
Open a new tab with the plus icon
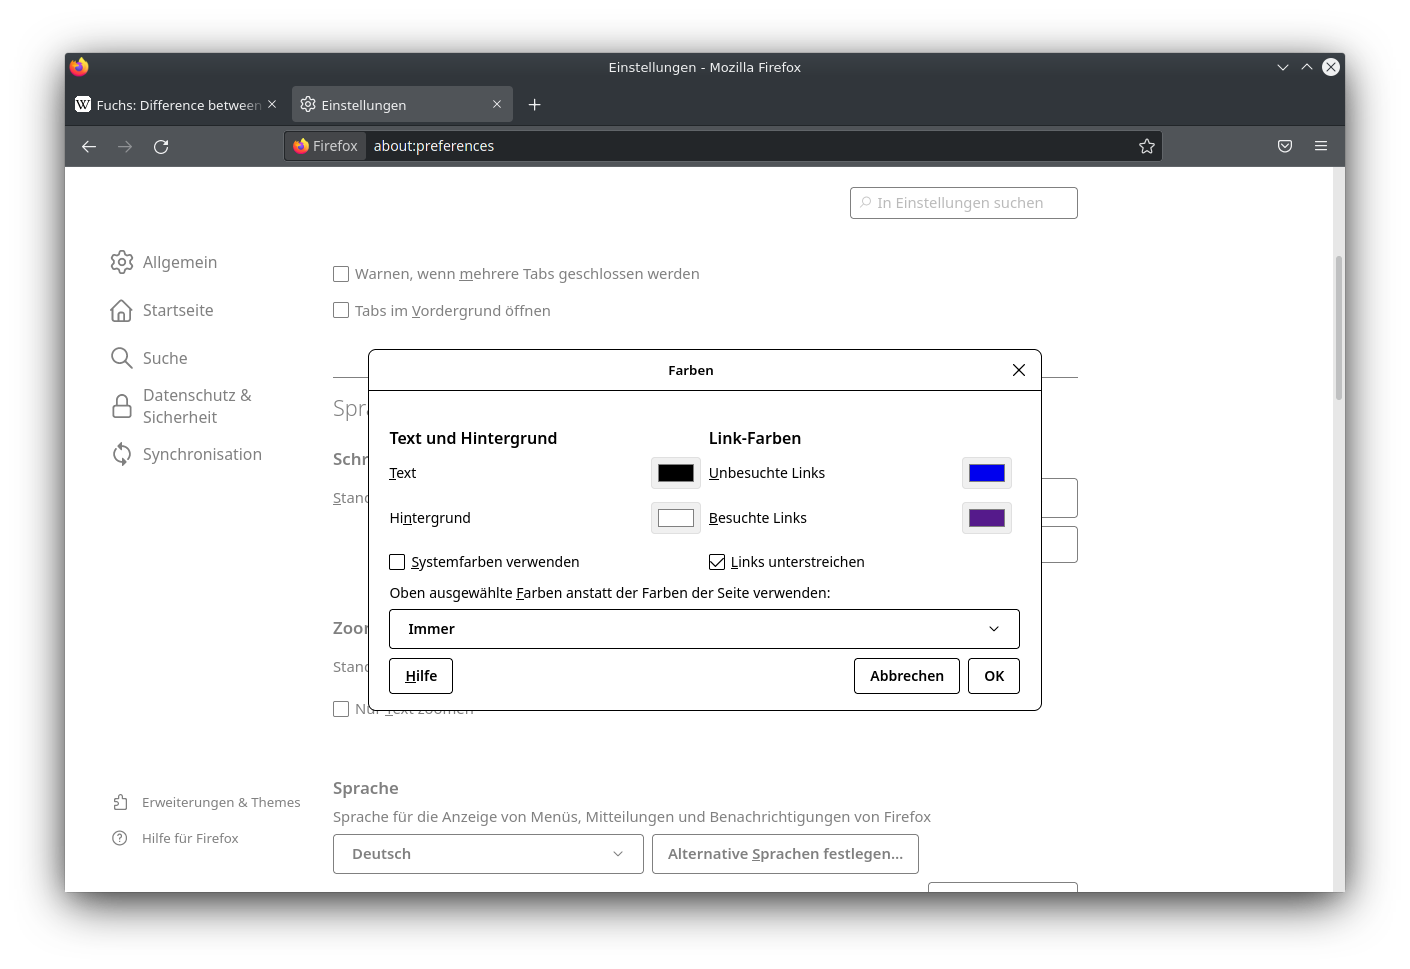click(534, 105)
